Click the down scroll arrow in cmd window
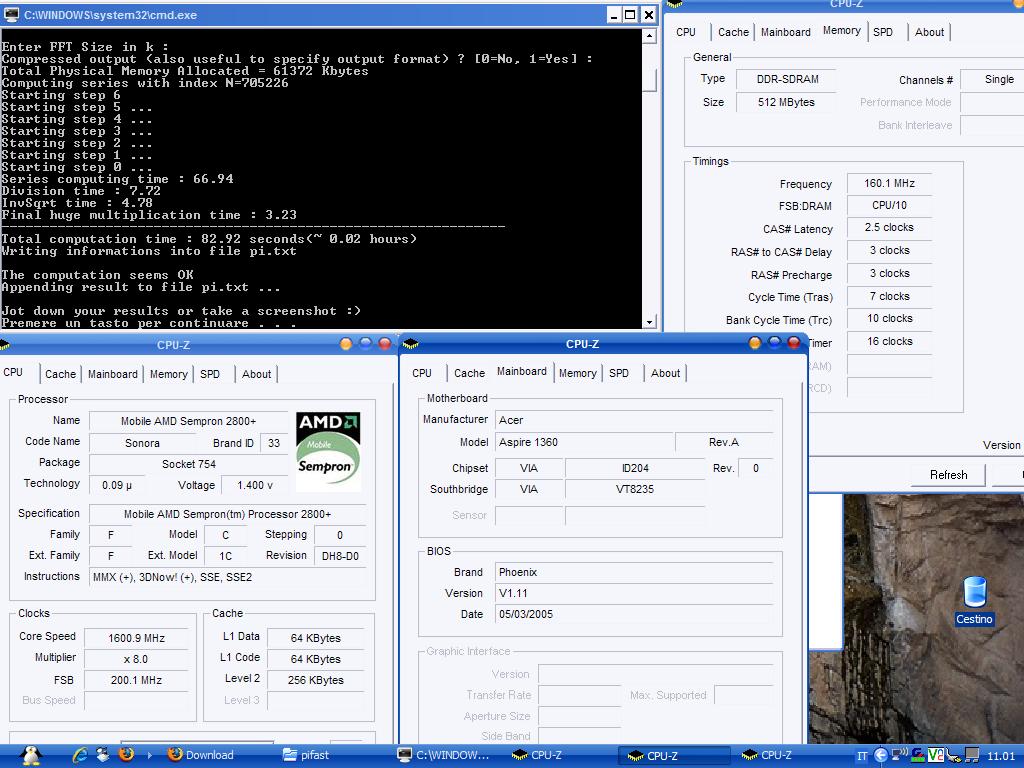This screenshot has width=1024, height=768. pos(648,321)
